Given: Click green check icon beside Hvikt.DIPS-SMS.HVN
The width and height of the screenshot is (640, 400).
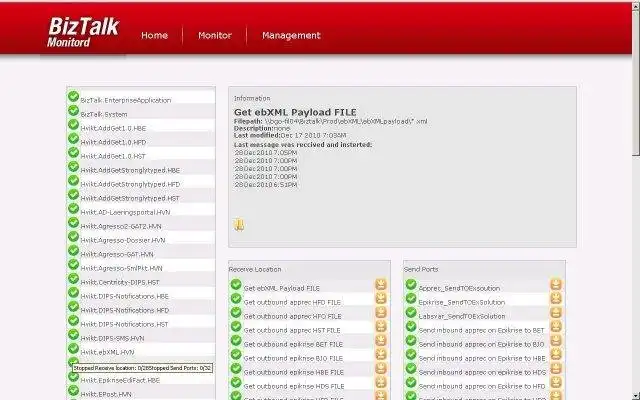Looking at the screenshot, I should tap(73, 334).
